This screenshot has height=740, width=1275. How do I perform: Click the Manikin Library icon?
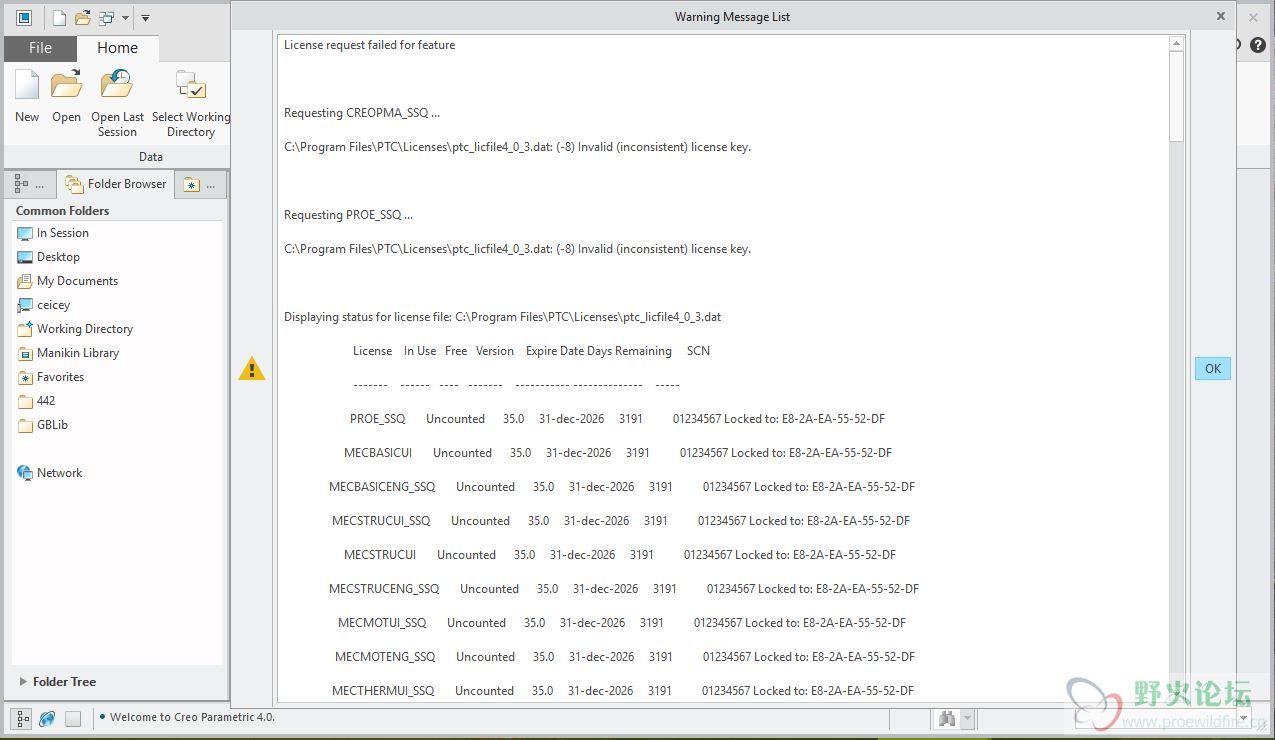(x=25, y=353)
